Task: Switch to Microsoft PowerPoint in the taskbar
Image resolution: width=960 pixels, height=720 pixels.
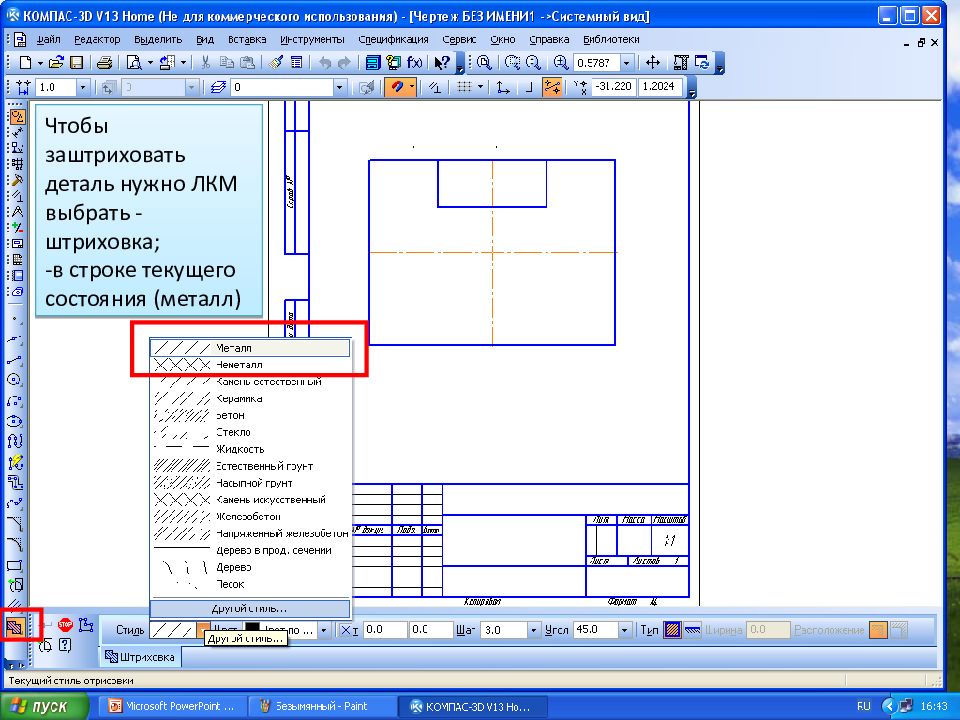Action: [x=172, y=707]
